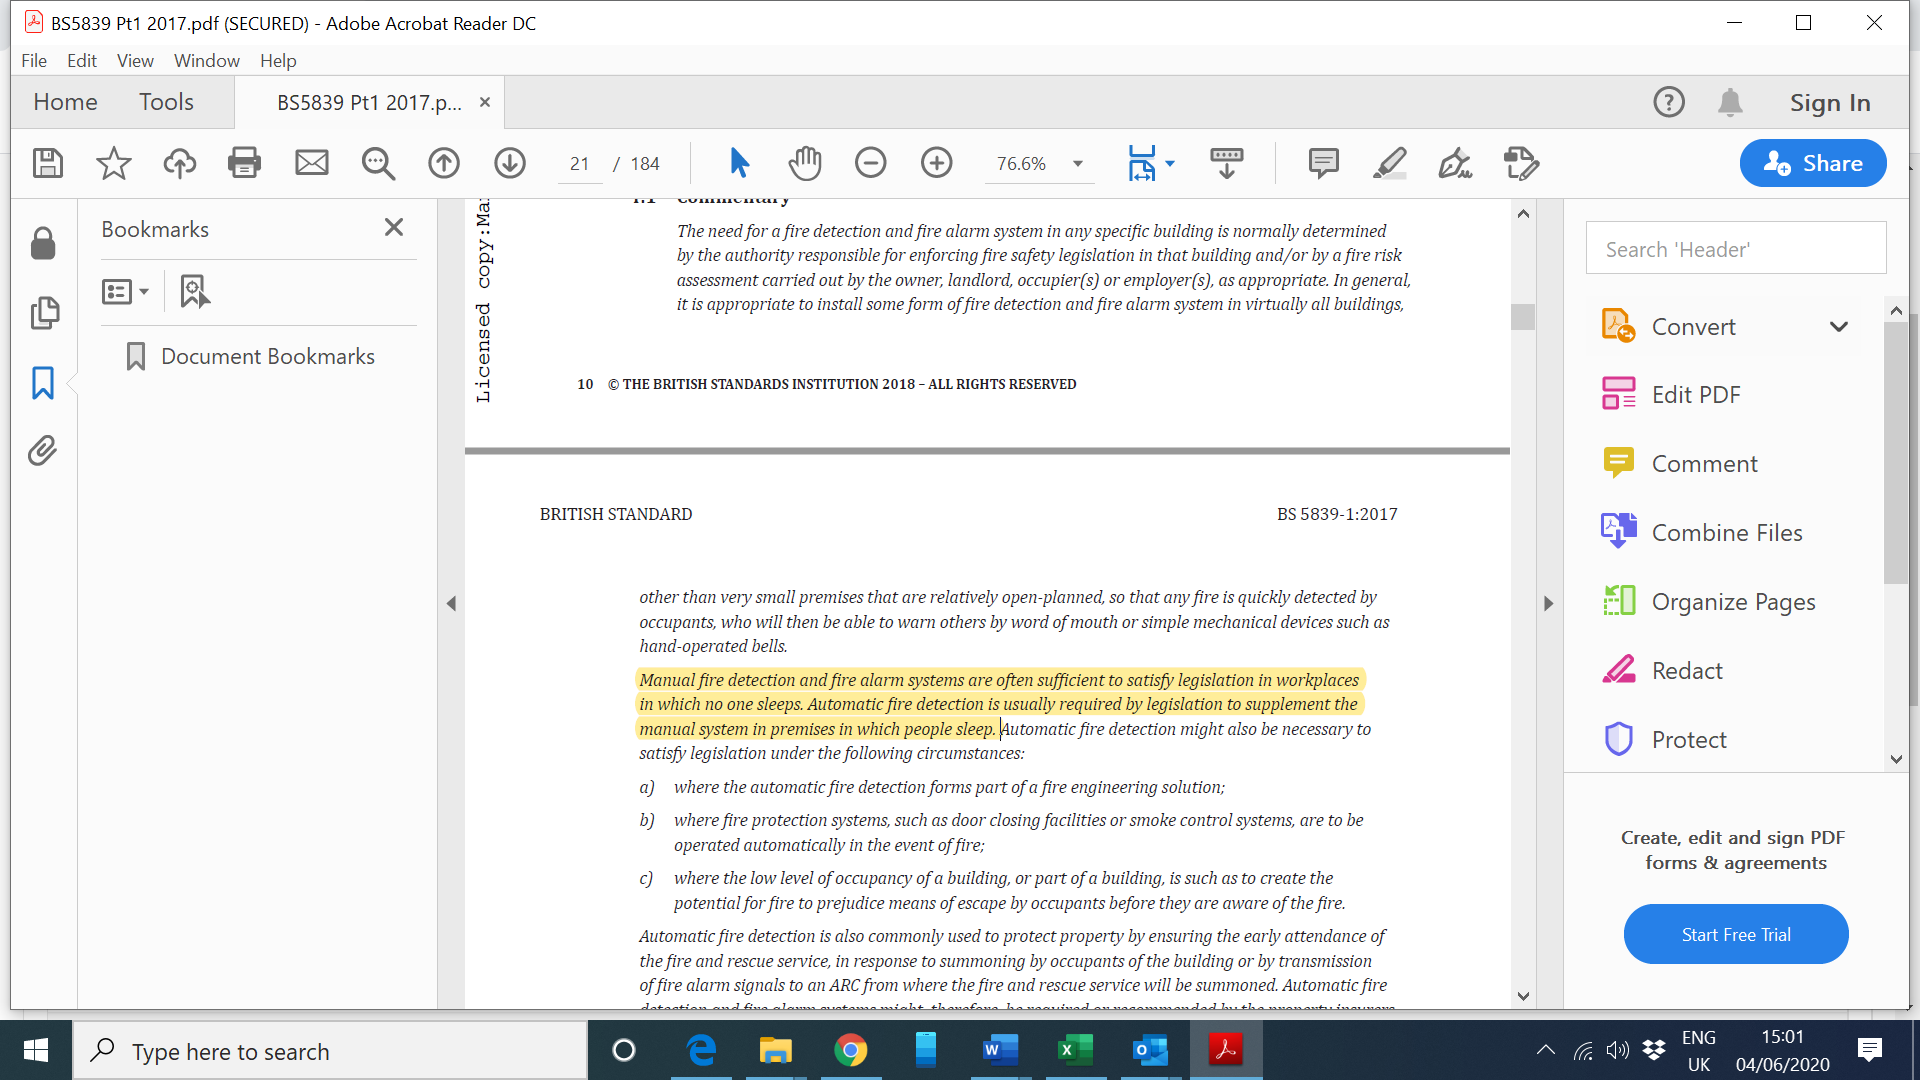The width and height of the screenshot is (1920, 1080).
Task: Open the Attachments paperclip panel
Action: point(42,451)
